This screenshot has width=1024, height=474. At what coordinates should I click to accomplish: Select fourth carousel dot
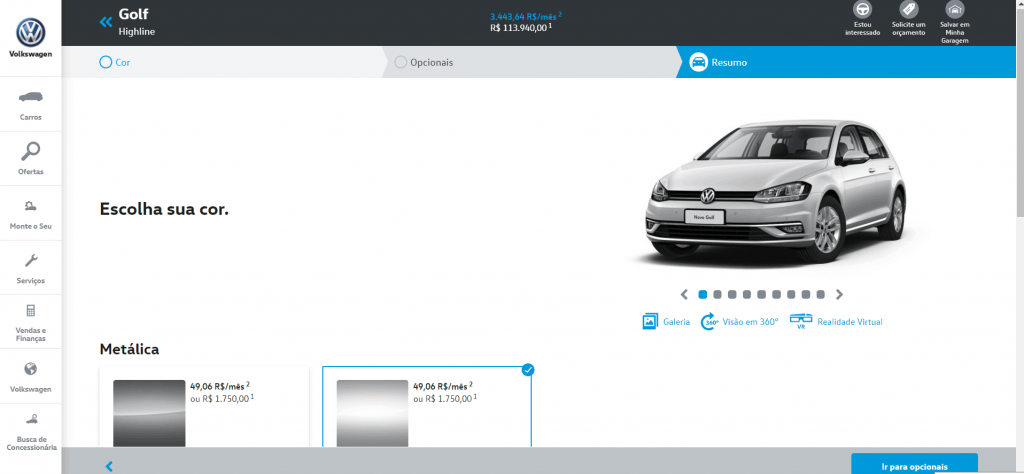click(746, 294)
